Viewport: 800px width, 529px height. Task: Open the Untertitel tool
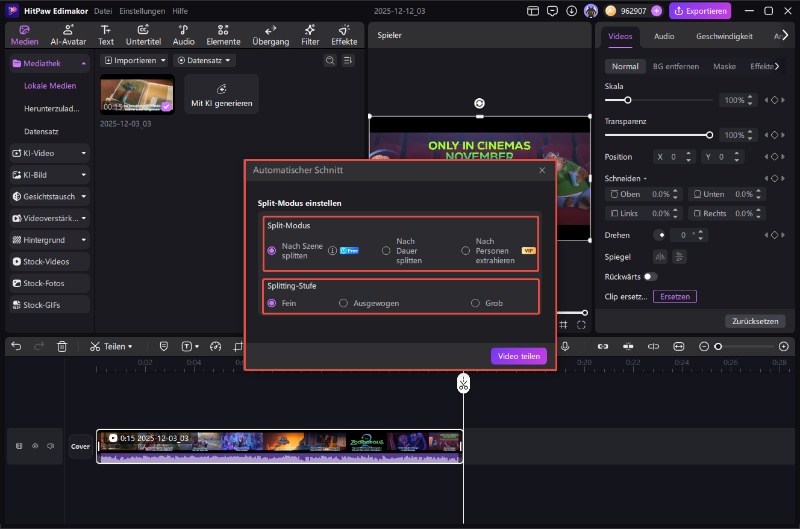143,35
